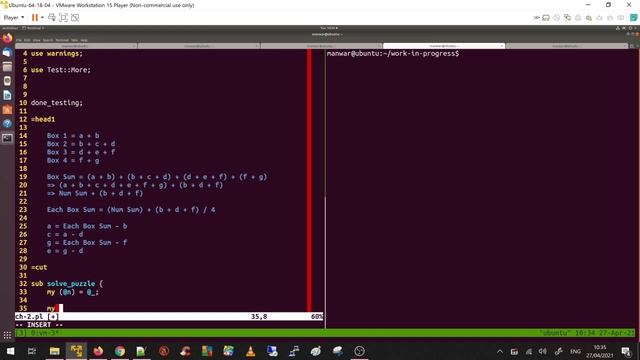Click the network adapter icon in VMware toolbar
The image size is (640, 360).
567,18
